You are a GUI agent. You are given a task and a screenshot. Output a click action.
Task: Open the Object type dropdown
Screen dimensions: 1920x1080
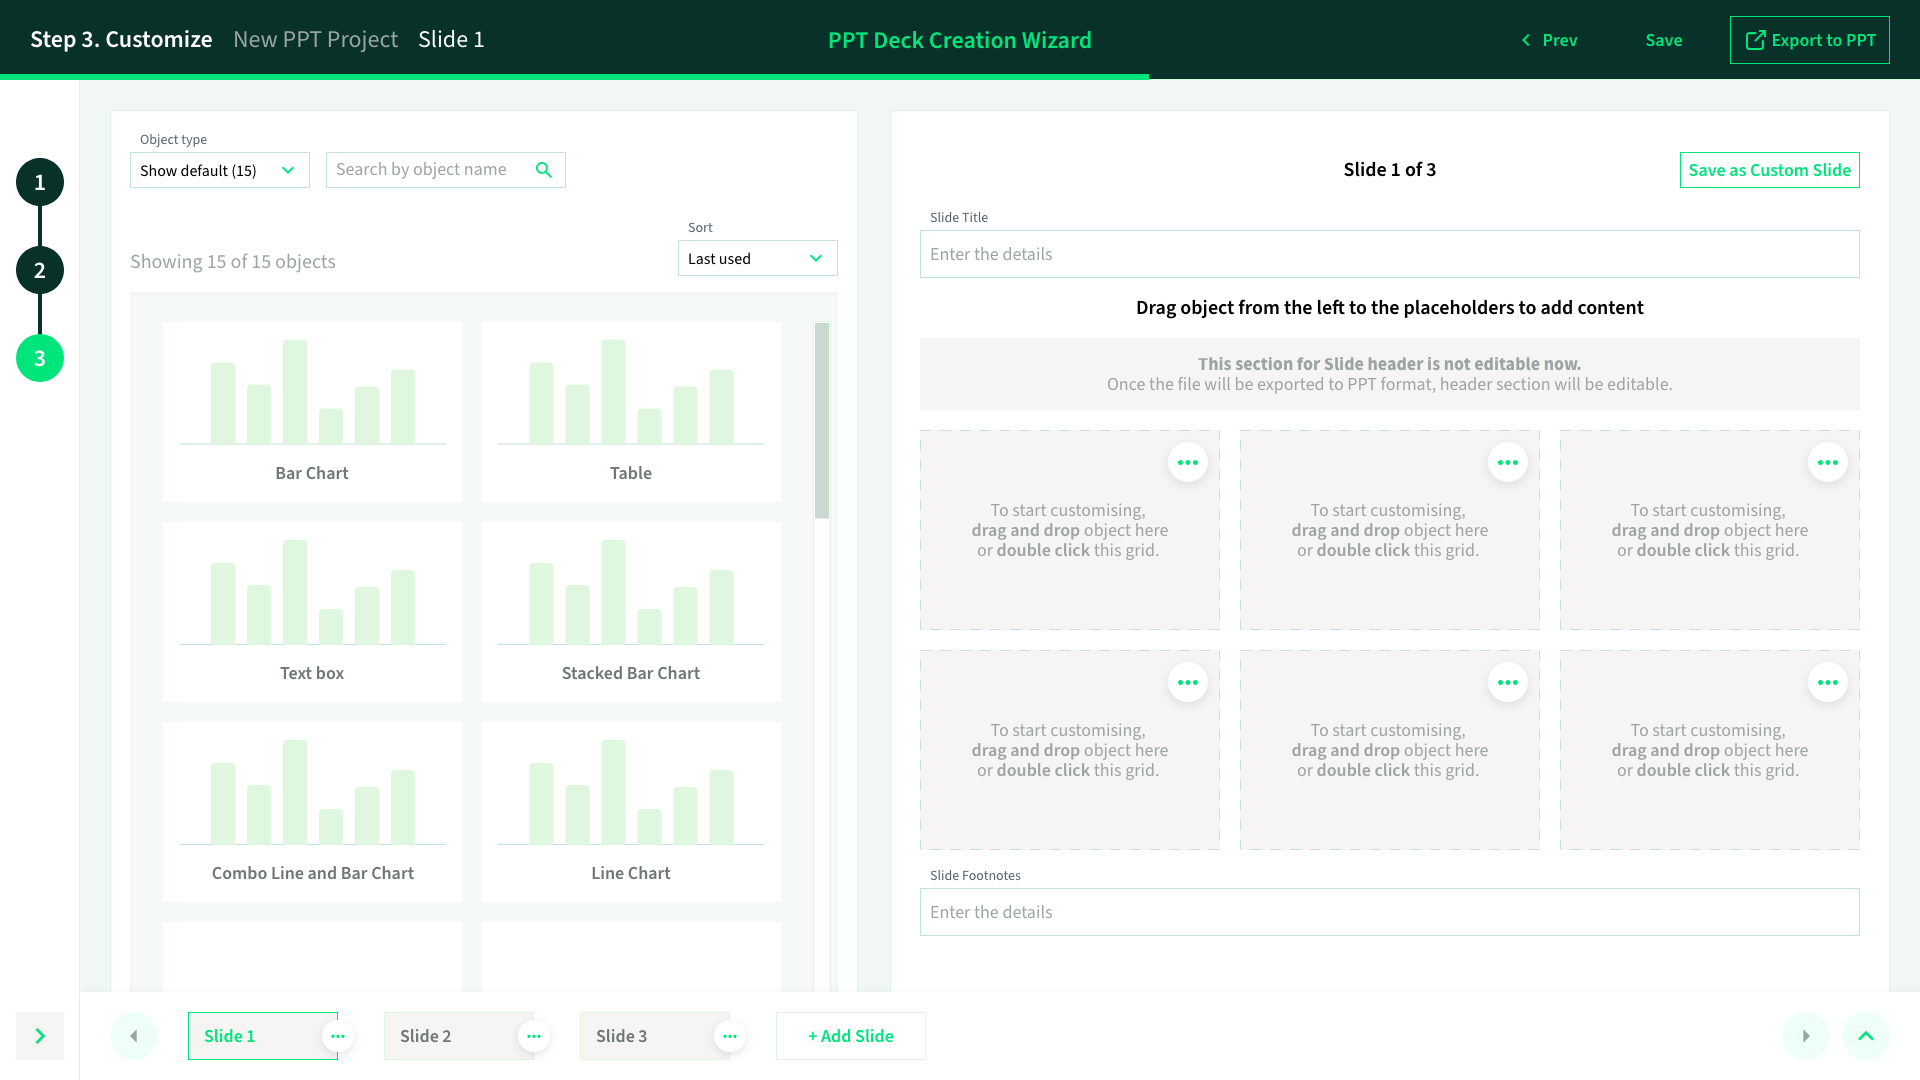coord(219,171)
